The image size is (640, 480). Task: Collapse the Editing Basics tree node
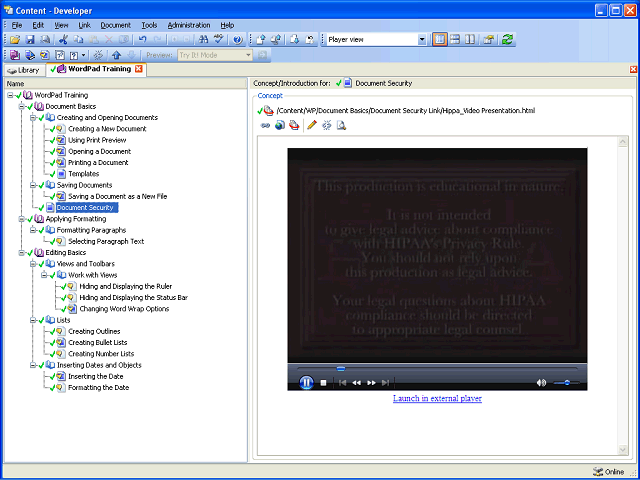pyautogui.click(x=22, y=252)
